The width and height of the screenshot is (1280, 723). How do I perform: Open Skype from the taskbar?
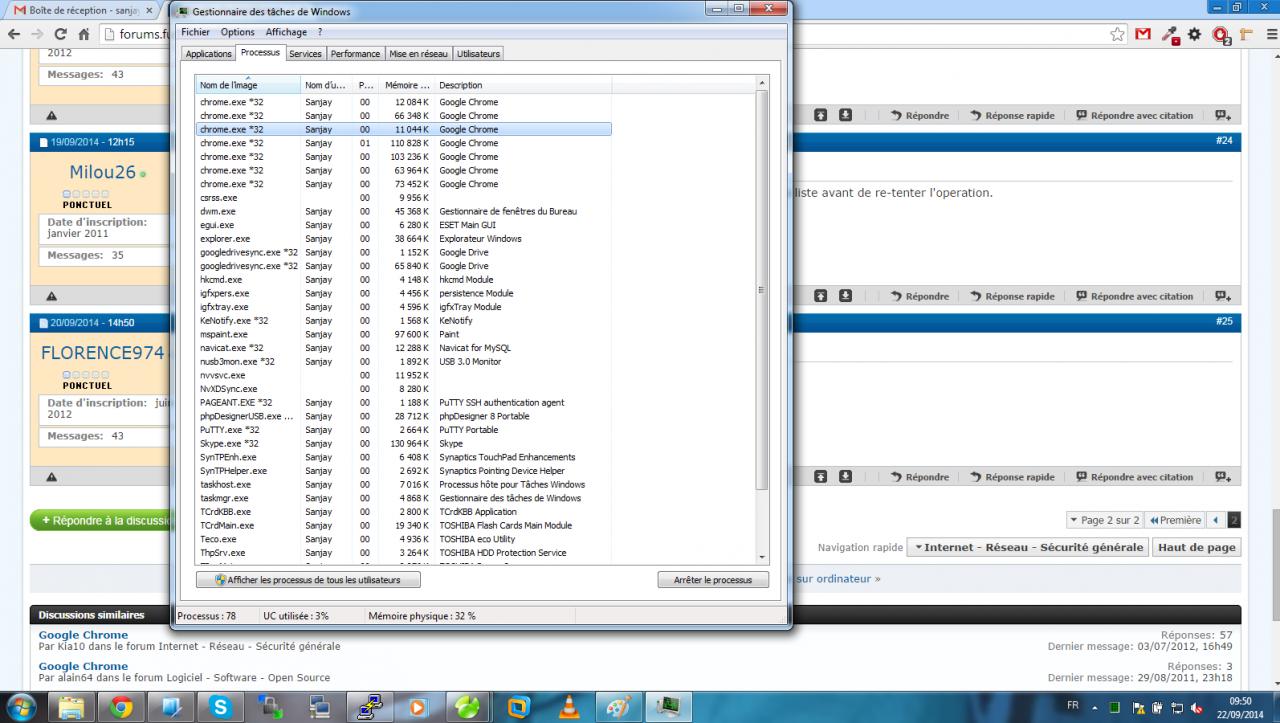click(x=220, y=708)
